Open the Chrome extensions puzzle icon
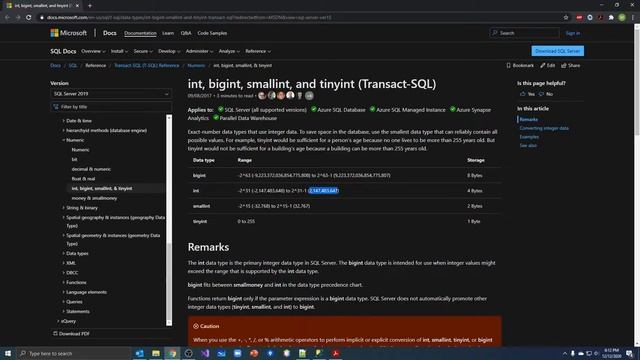 click(611, 17)
